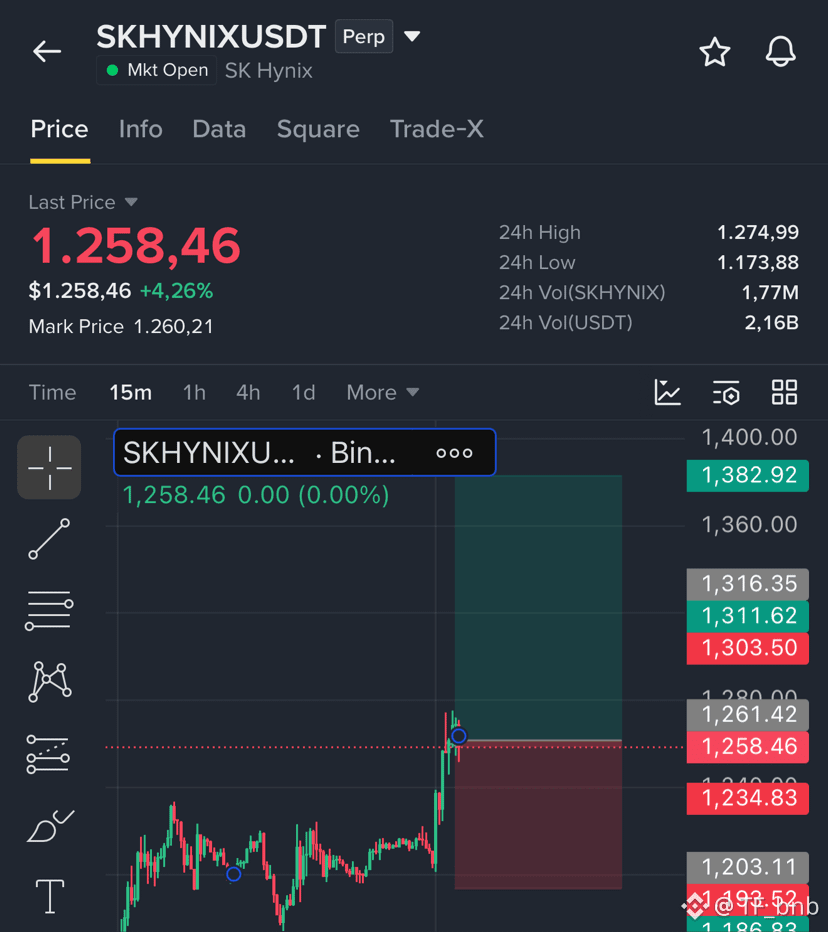828x932 pixels.
Task: Open chart settings icon
Action: (x=726, y=392)
